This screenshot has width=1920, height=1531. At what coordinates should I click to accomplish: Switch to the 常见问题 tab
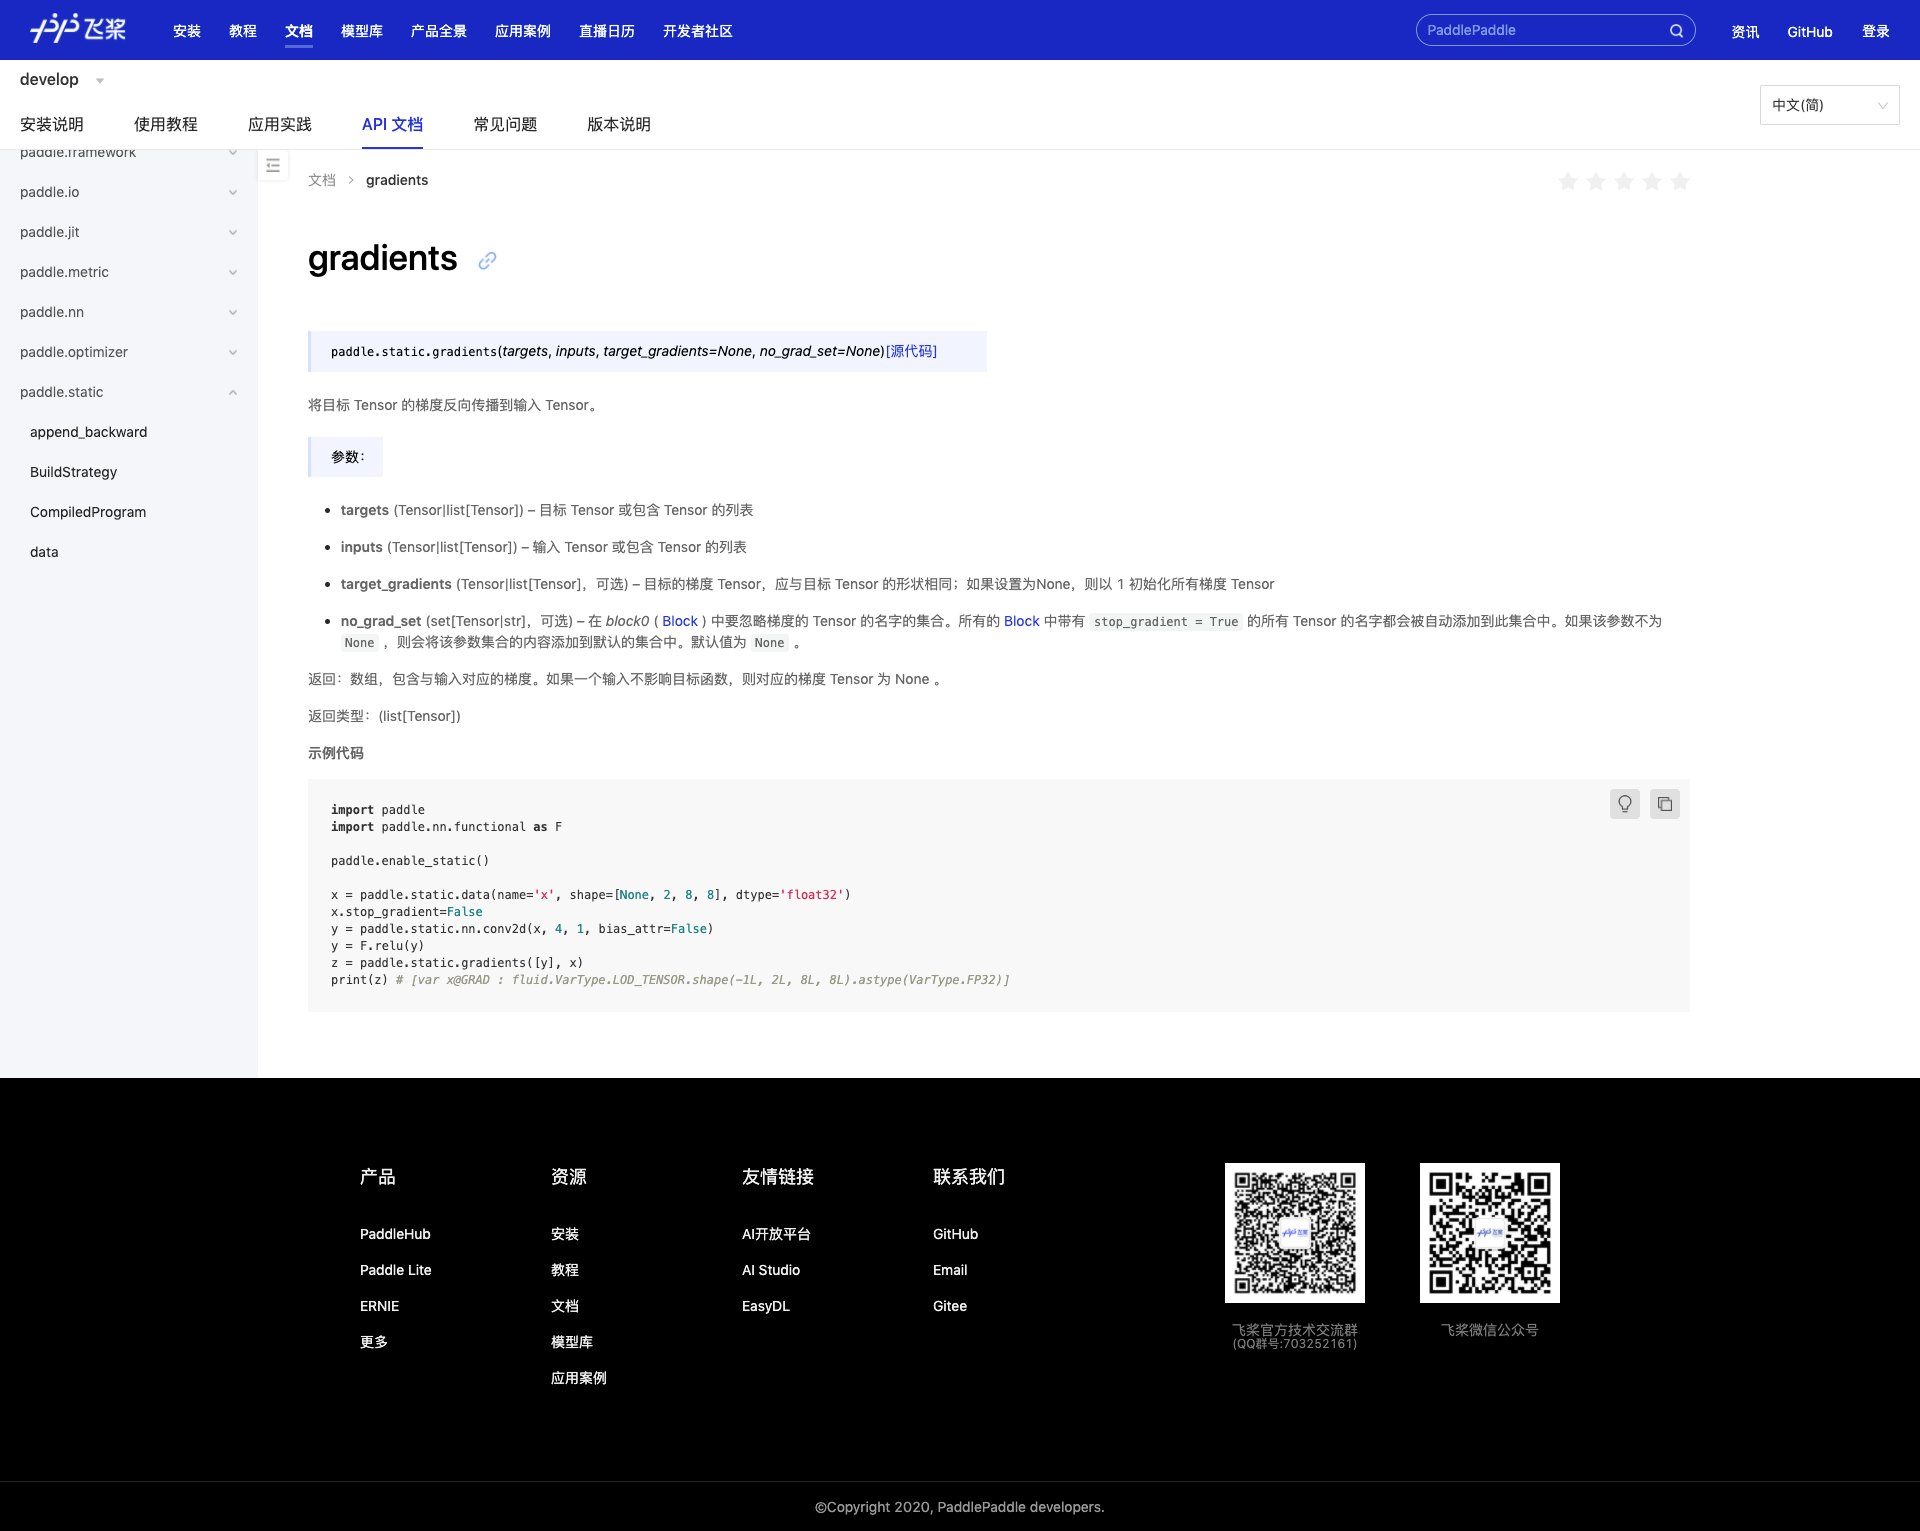coord(505,124)
